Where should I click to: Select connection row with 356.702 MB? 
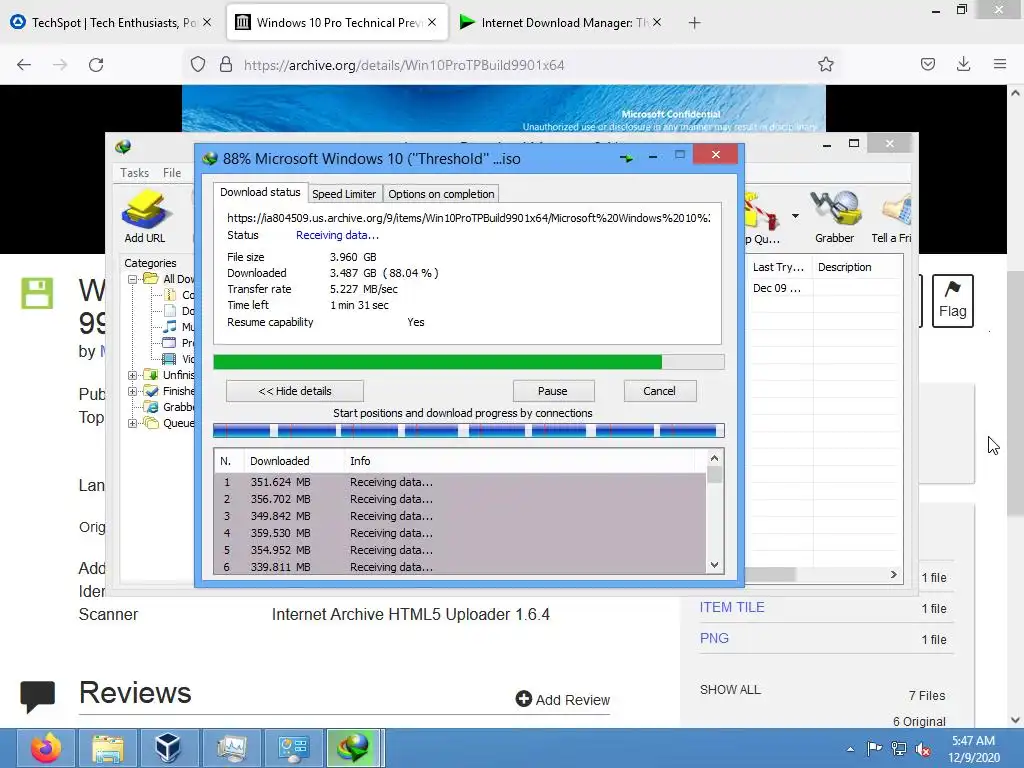(x=460, y=499)
